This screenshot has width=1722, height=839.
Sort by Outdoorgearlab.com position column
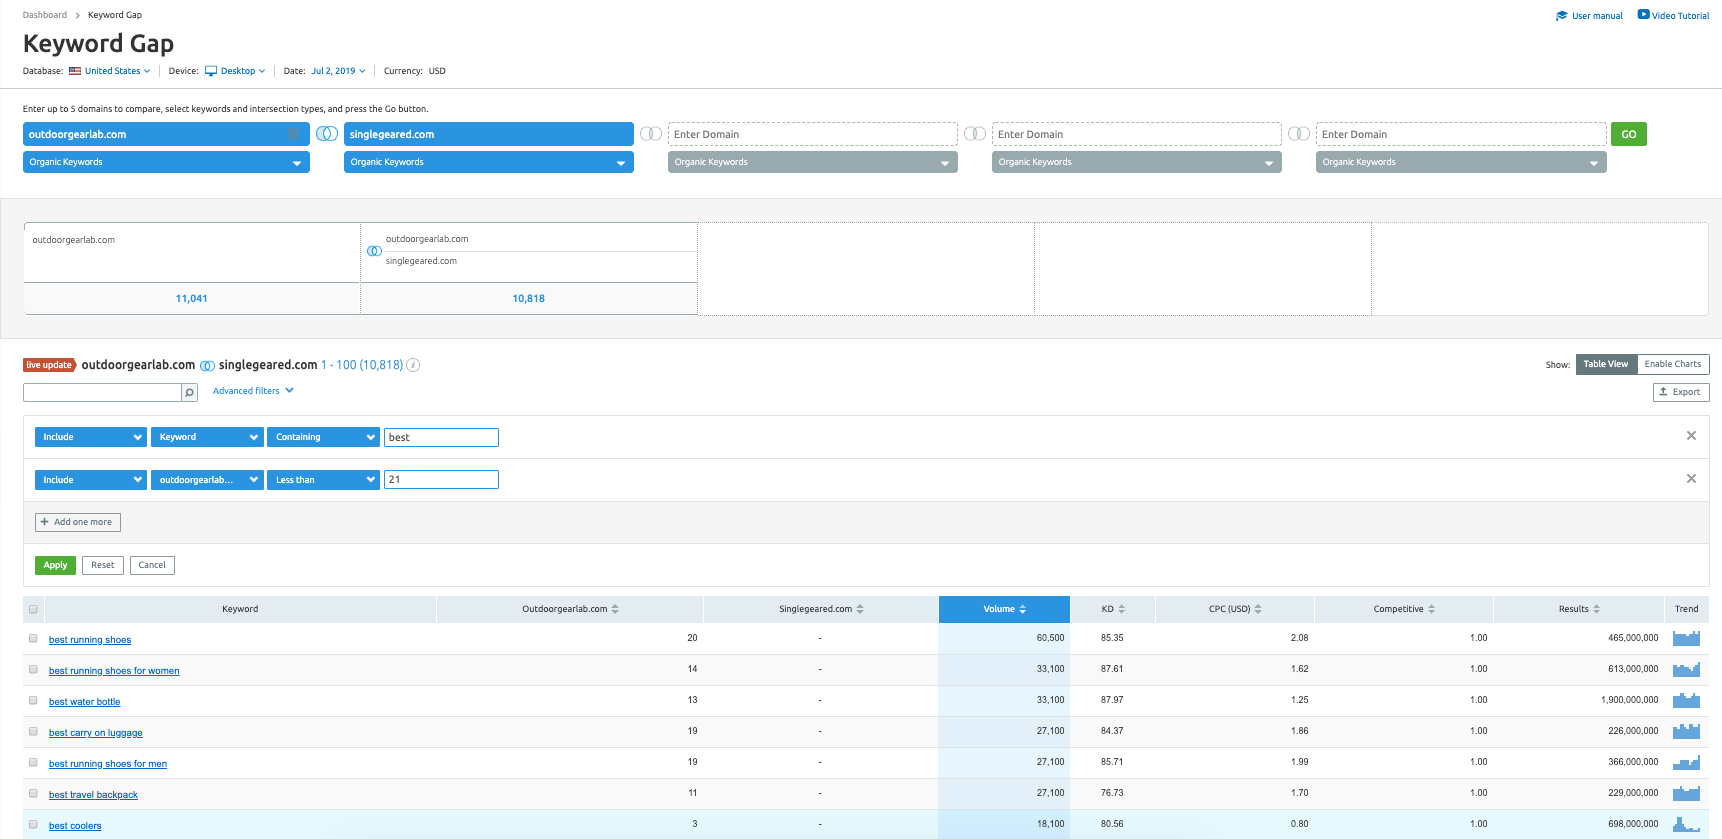click(615, 609)
